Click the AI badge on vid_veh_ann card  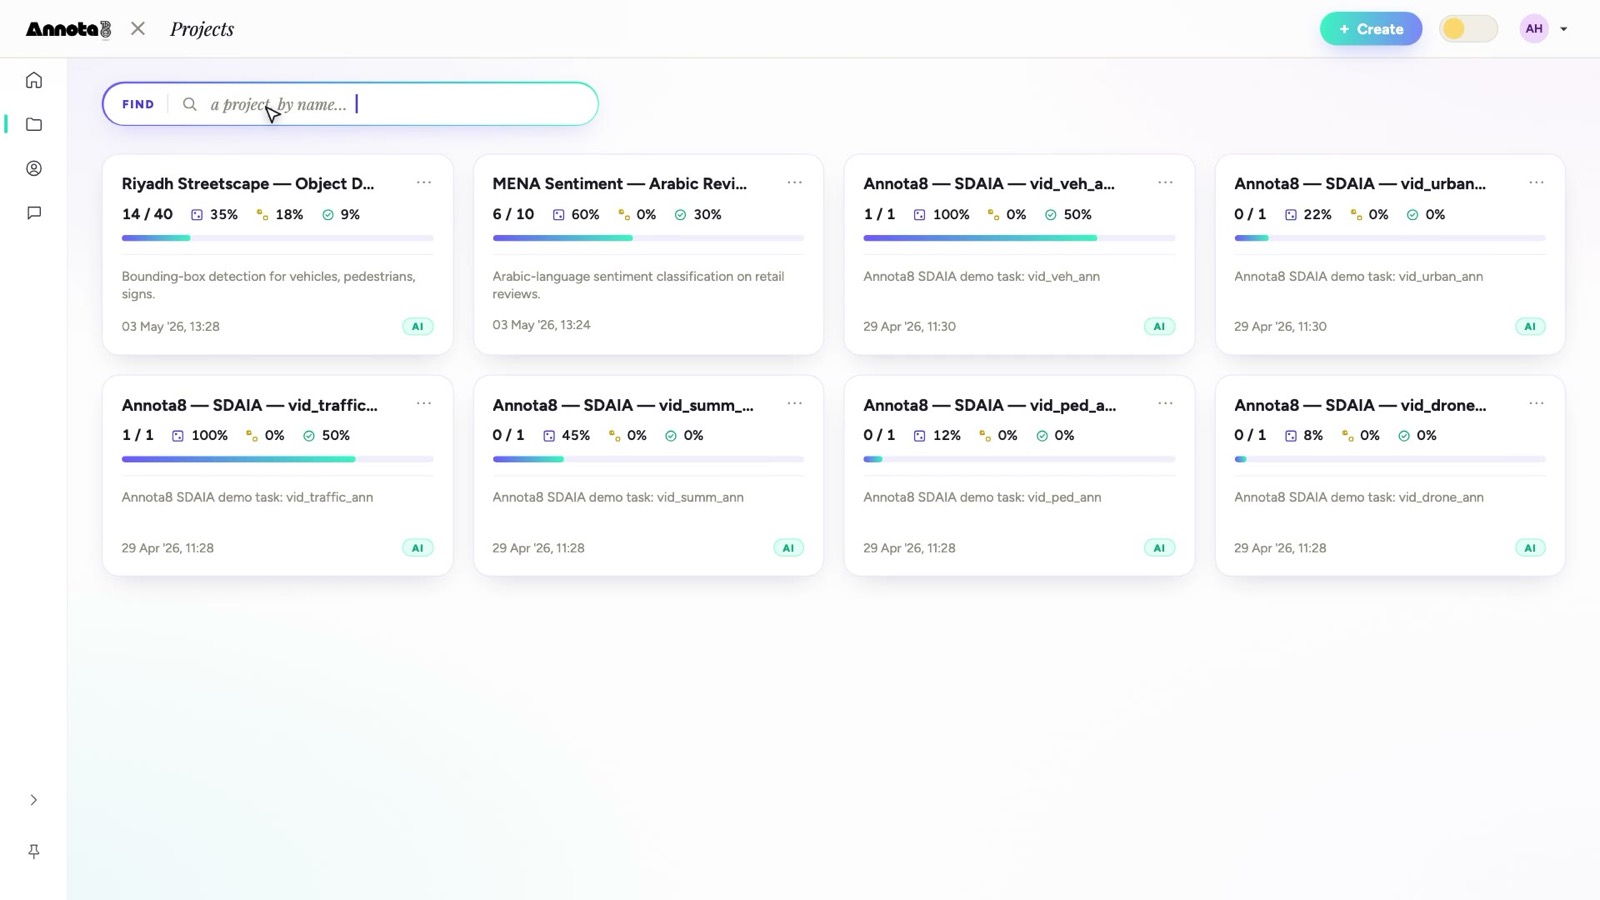click(1160, 326)
